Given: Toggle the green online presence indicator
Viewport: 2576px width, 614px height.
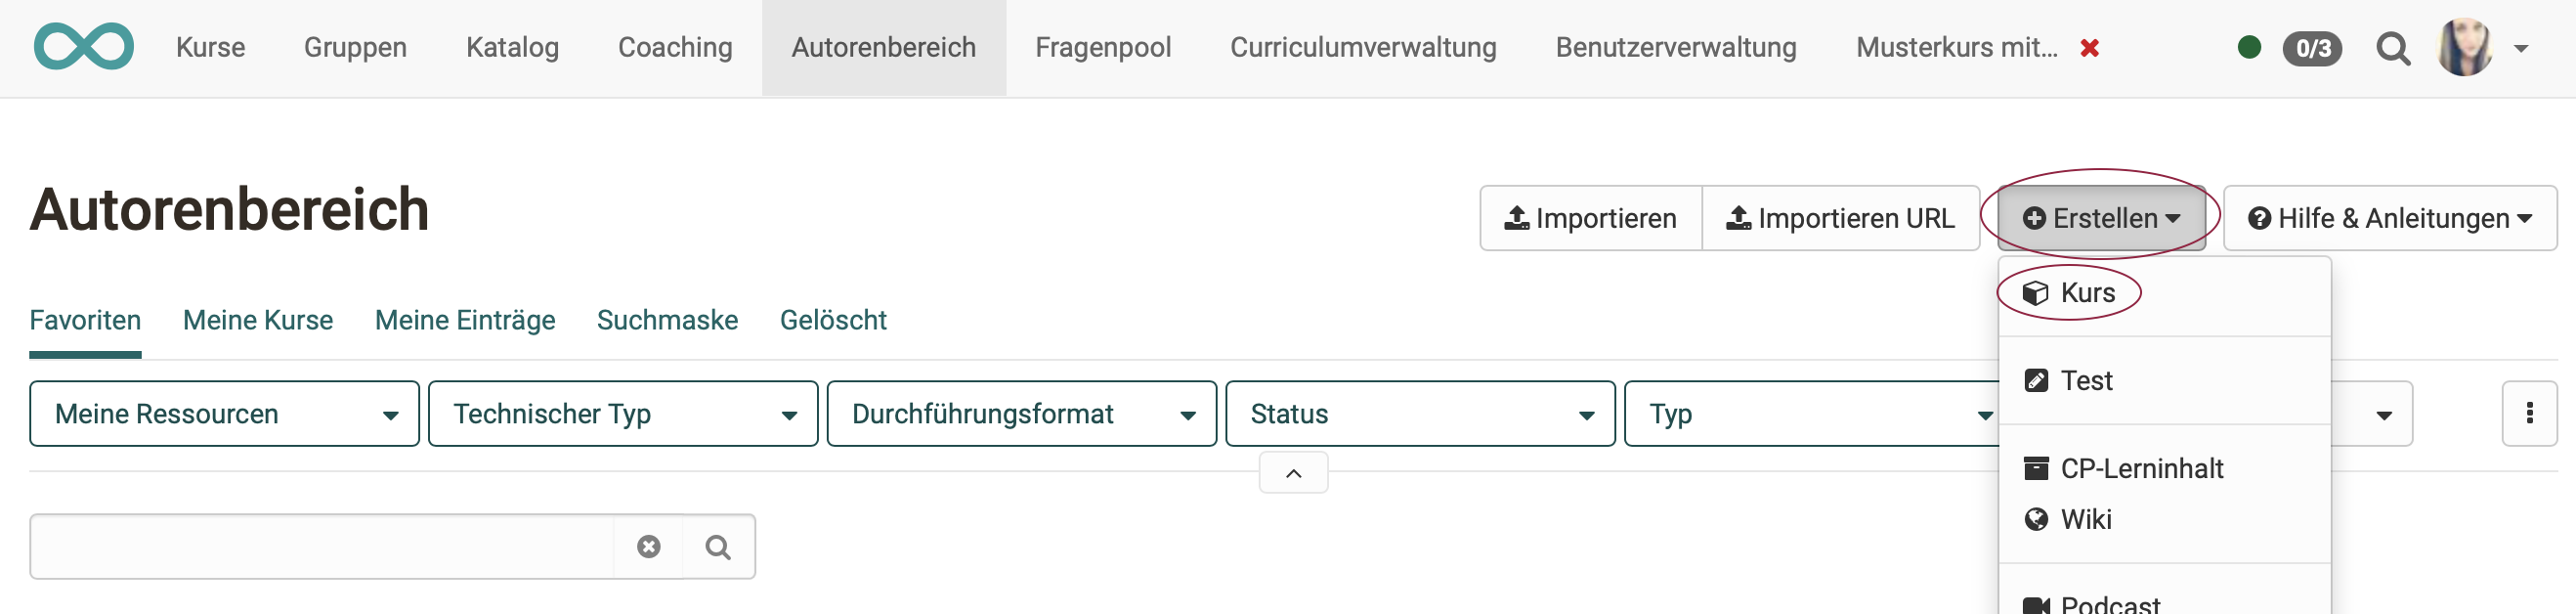Looking at the screenshot, I should [x=2251, y=47].
